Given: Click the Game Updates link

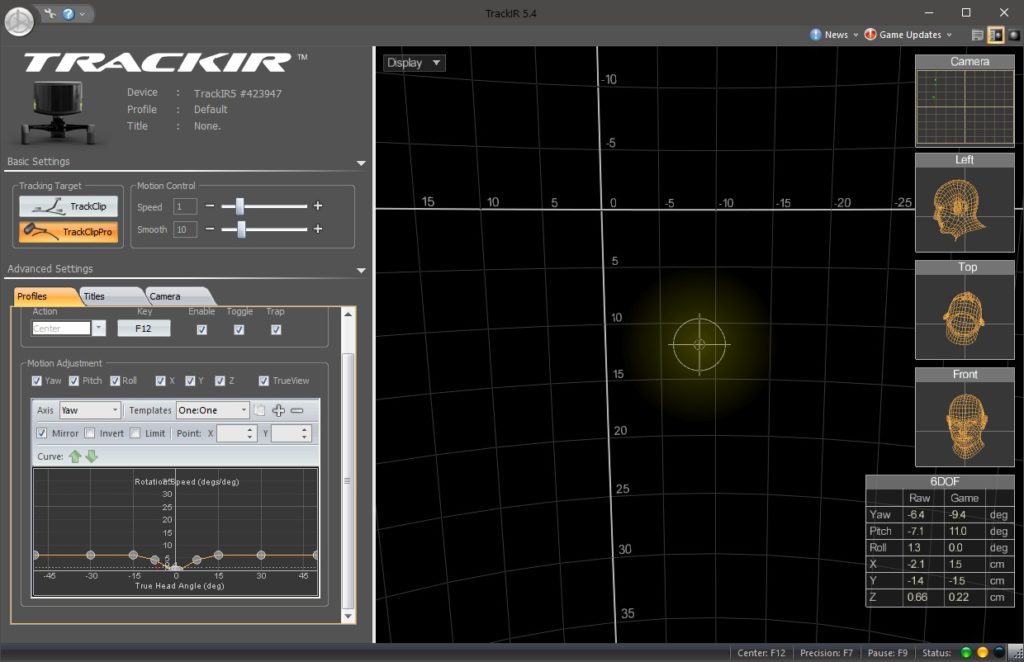Looking at the screenshot, I should point(910,35).
